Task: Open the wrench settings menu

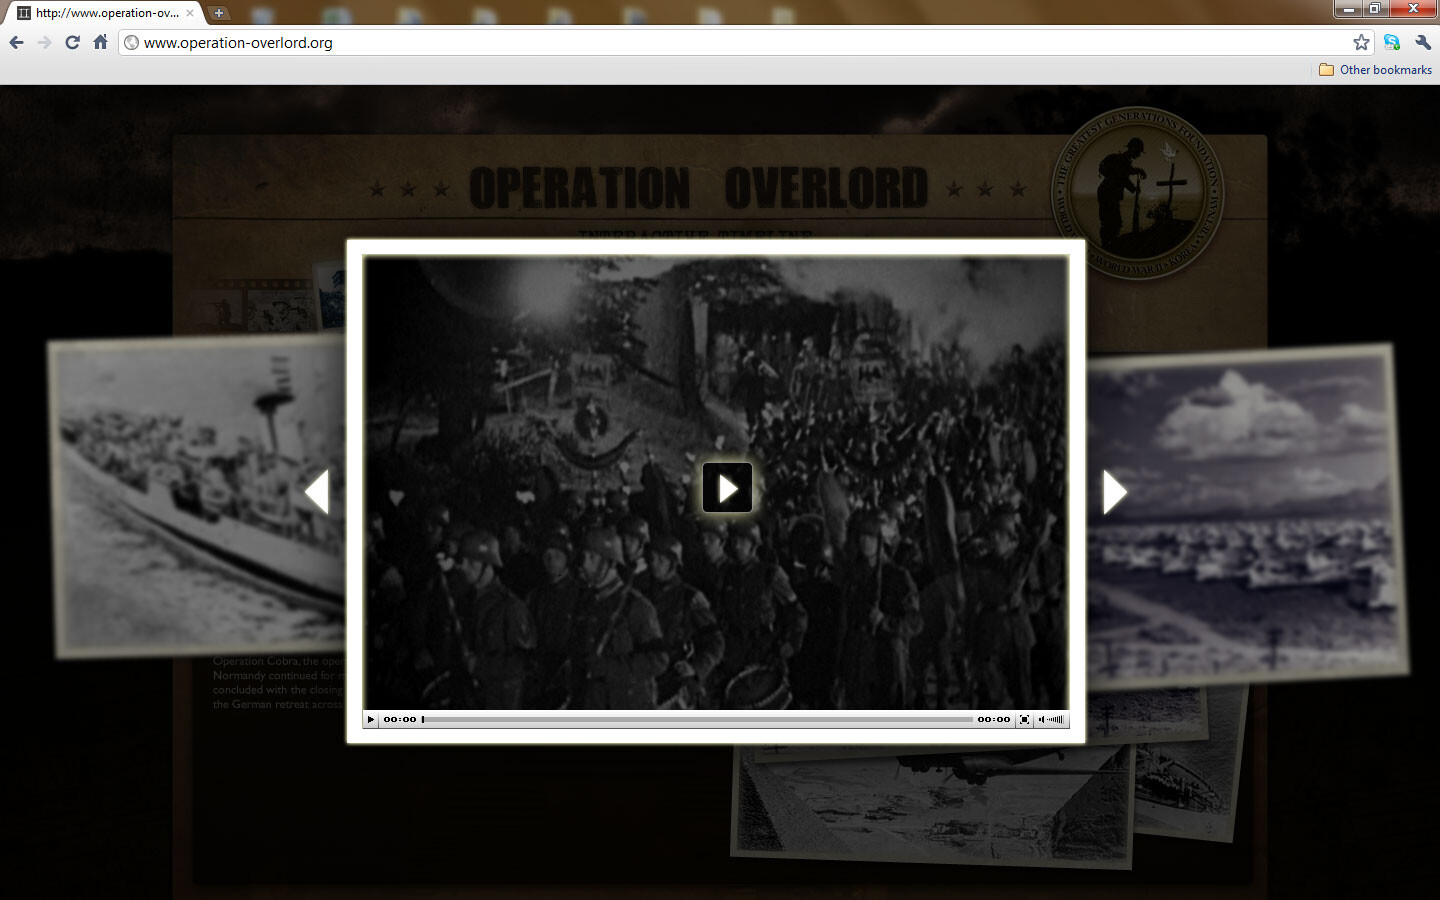Action: click(x=1423, y=42)
